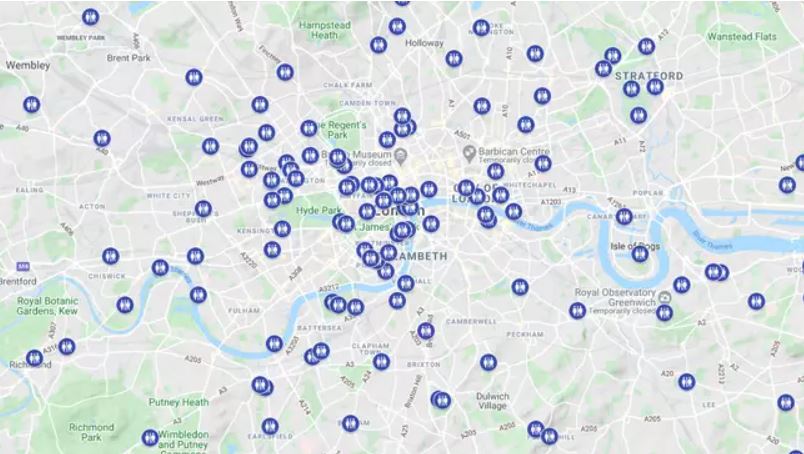The width and height of the screenshot is (804, 454).
Task: Click toilet marker right of Hyde Park label
Action: point(367,211)
